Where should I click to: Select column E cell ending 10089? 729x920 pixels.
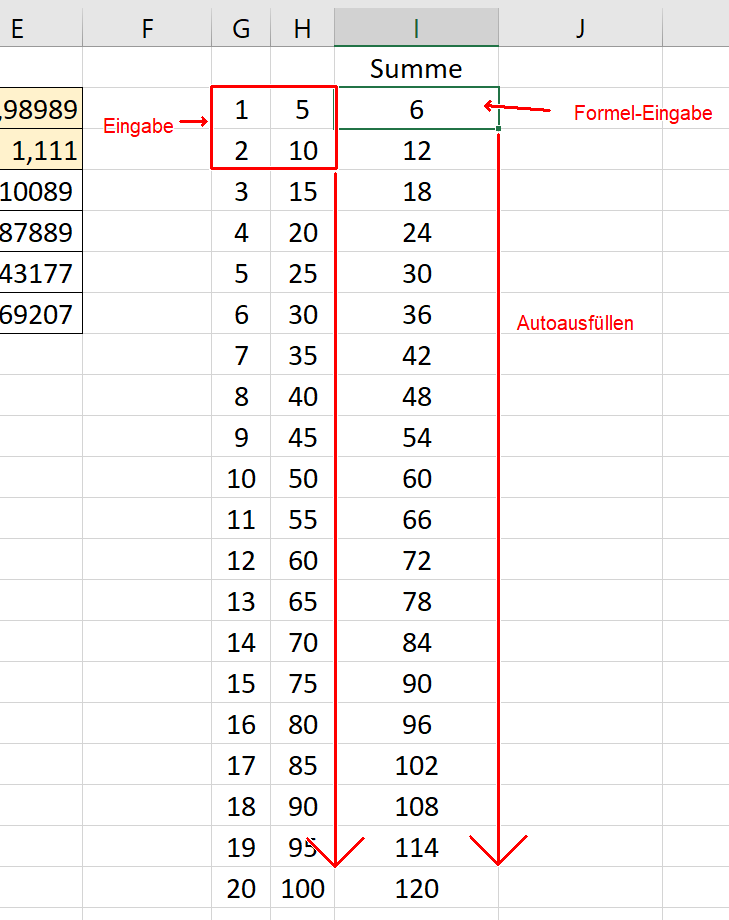pos(41,191)
